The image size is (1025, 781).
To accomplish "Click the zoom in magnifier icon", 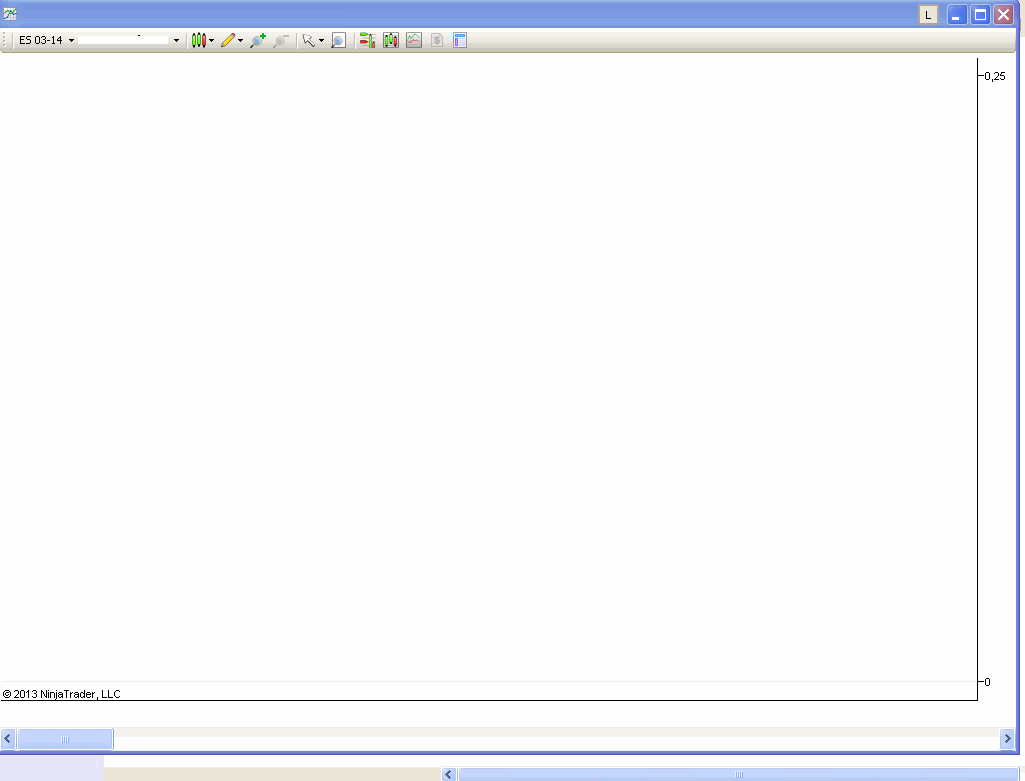I will (258, 41).
